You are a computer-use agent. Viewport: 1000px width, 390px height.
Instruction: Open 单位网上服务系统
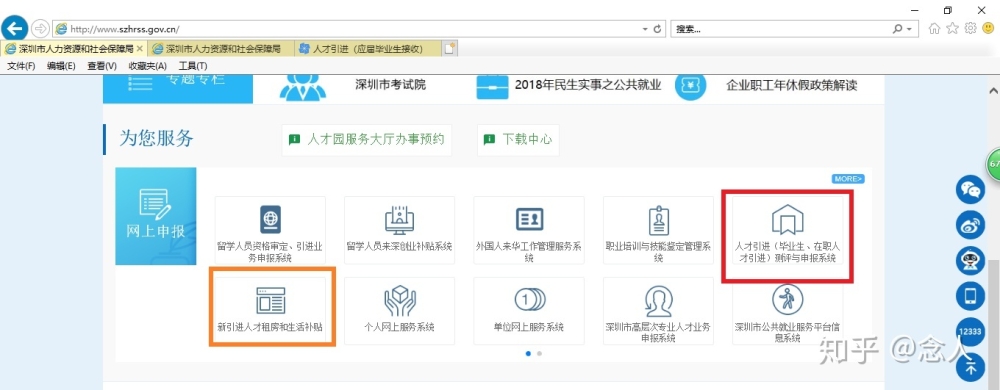click(x=529, y=311)
